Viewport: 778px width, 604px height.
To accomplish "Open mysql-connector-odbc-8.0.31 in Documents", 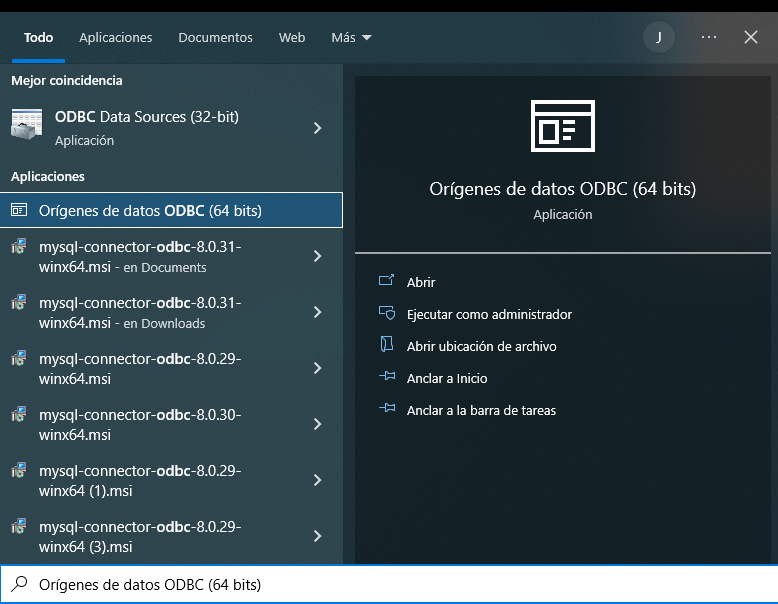I will click(x=171, y=256).
